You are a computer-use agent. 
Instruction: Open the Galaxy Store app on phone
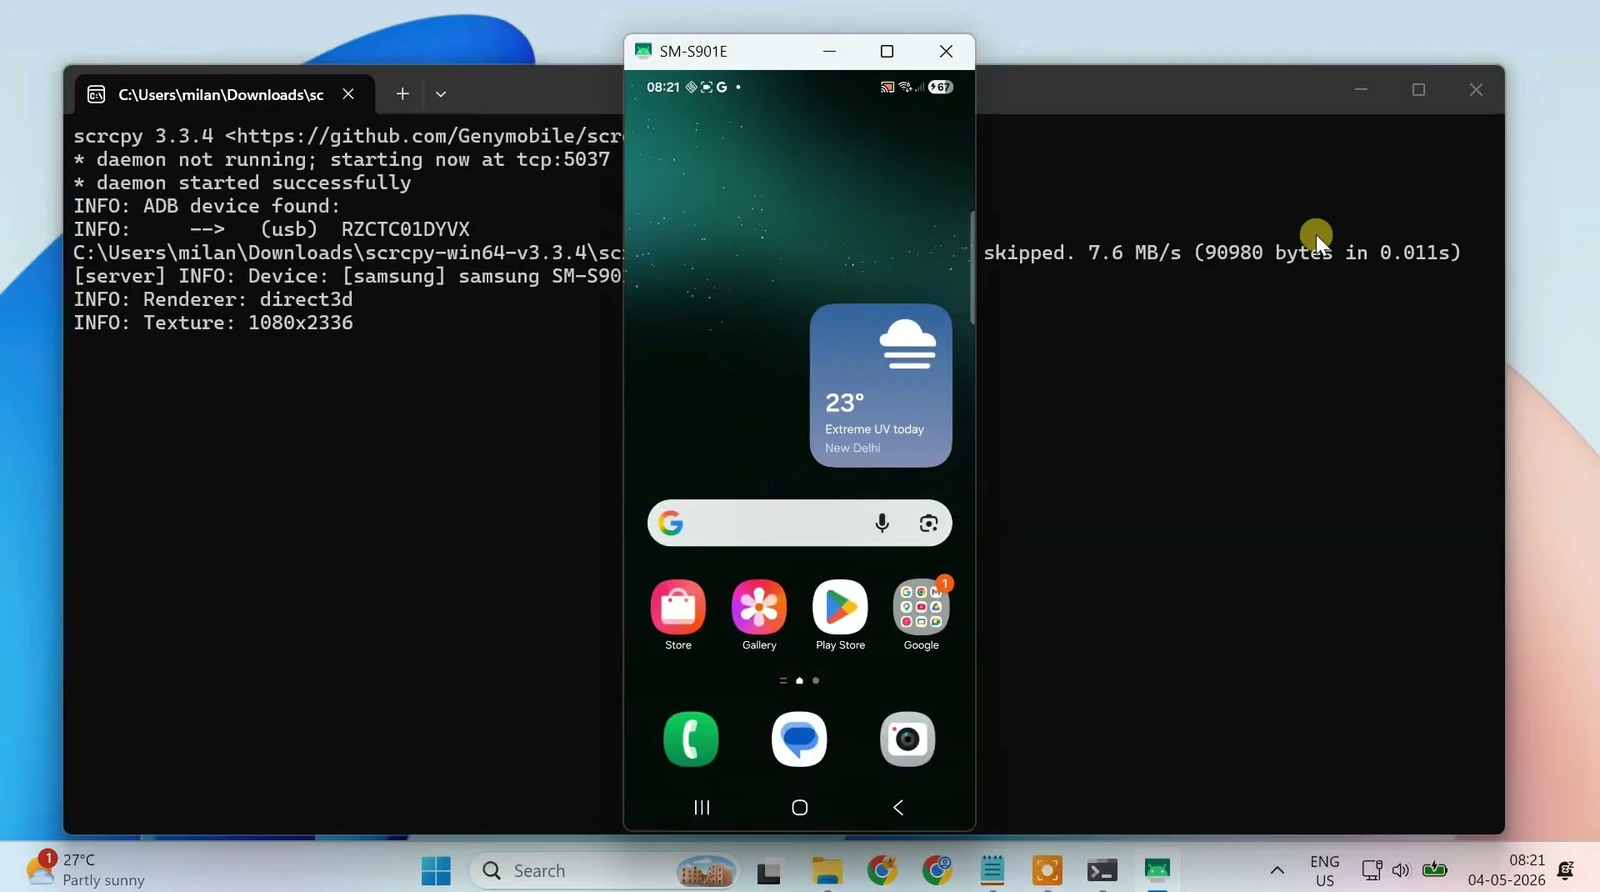pos(678,607)
